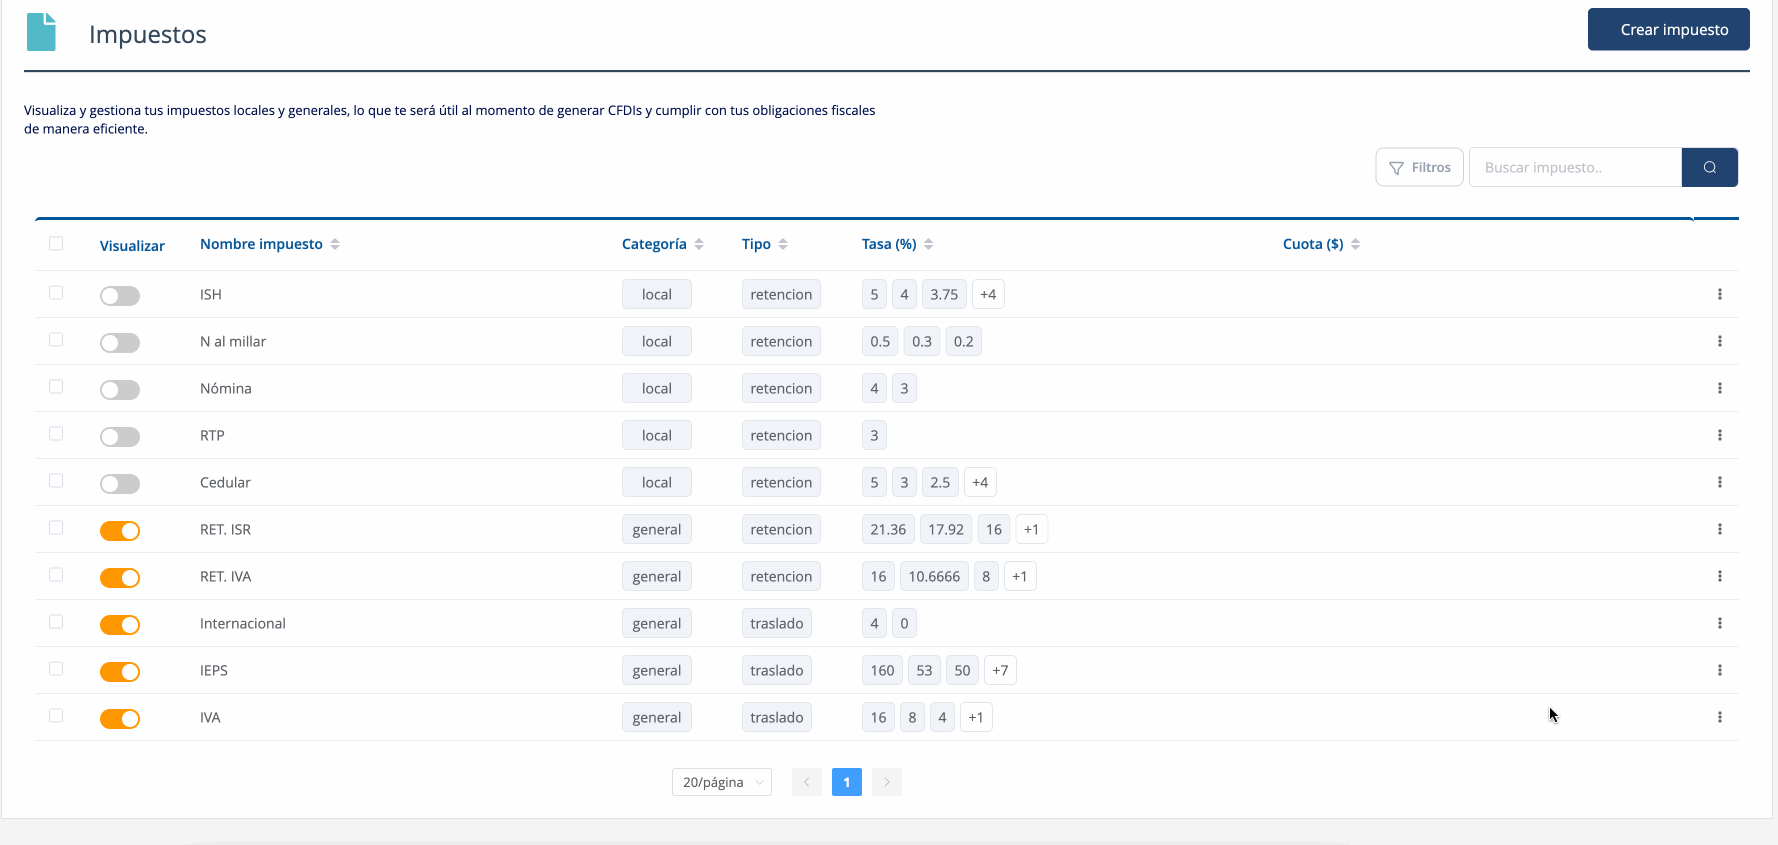Sort by Tasa (%) column arrows

click(928, 244)
